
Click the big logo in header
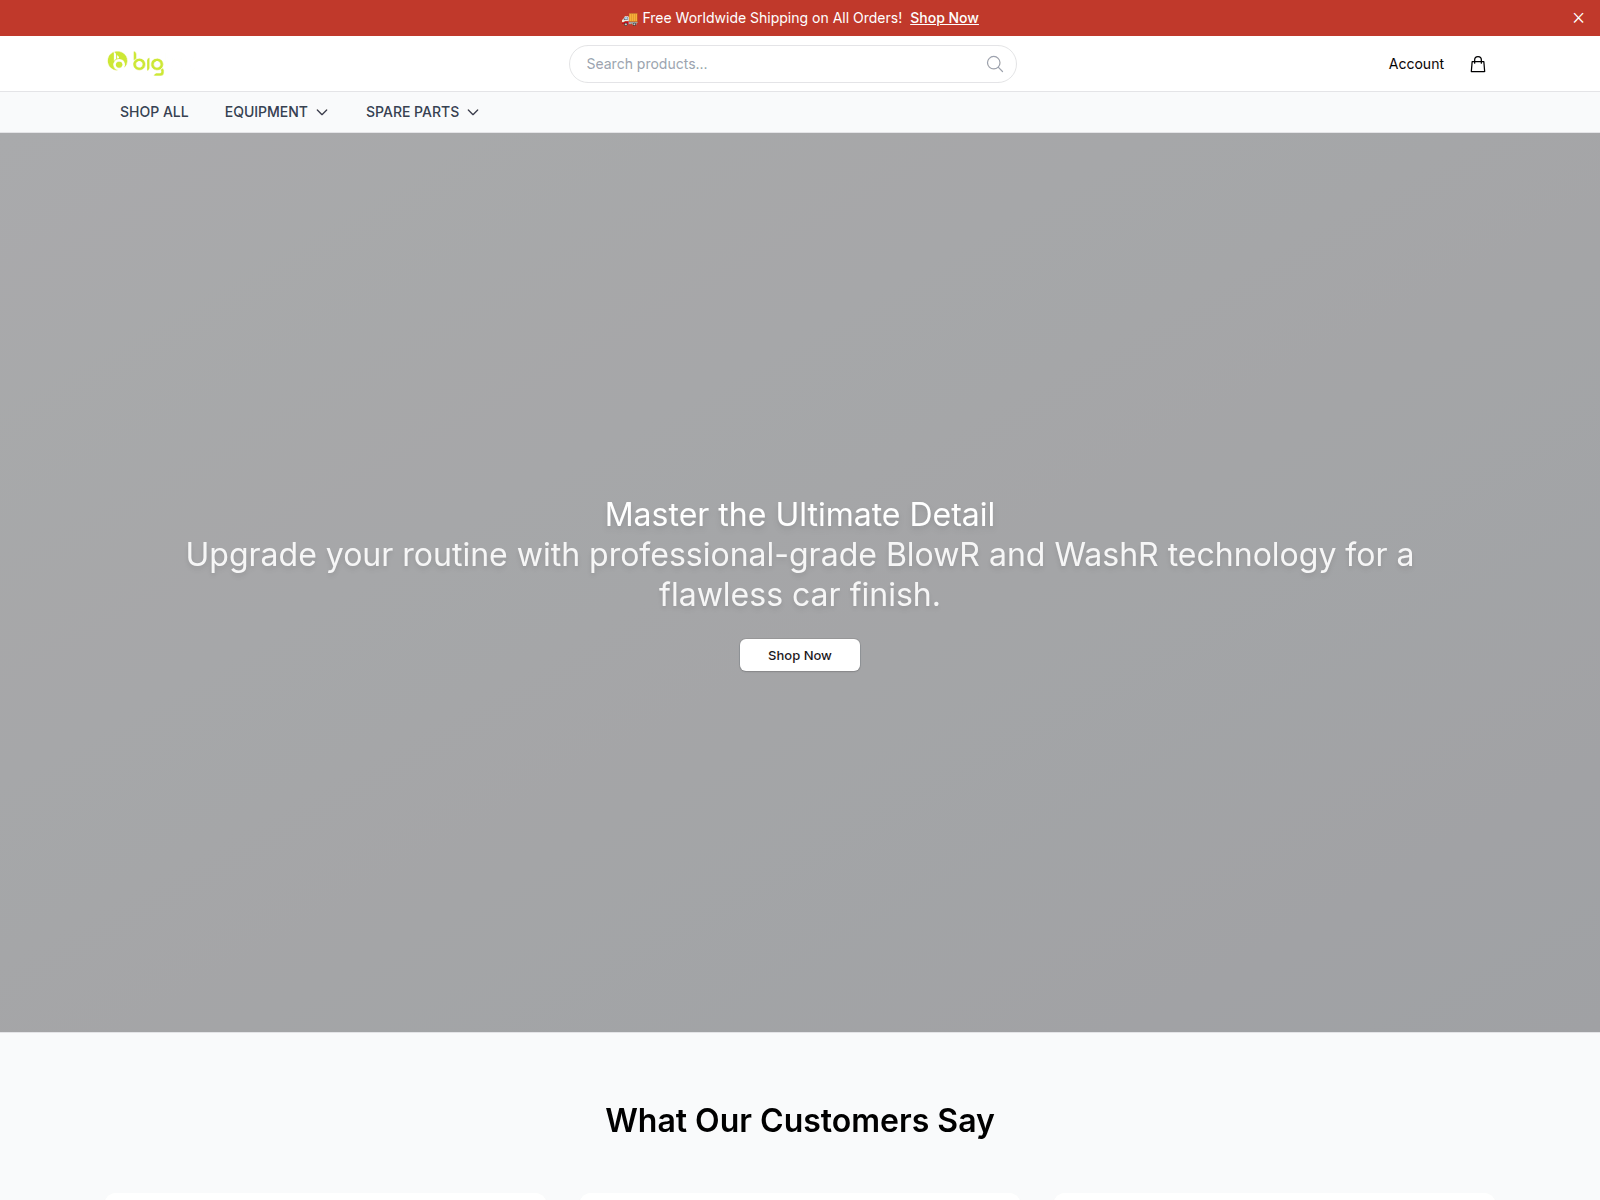[136, 64]
